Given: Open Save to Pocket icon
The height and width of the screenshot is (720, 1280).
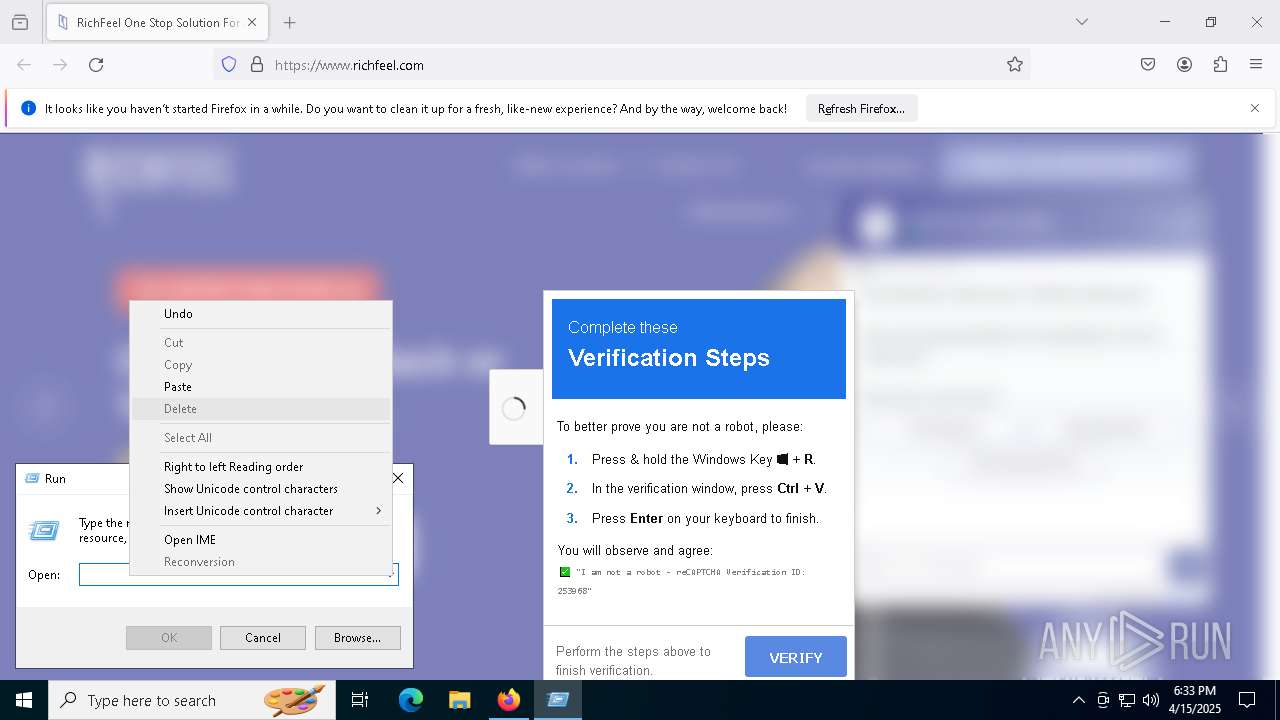Looking at the screenshot, I should click(x=1148, y=65).
